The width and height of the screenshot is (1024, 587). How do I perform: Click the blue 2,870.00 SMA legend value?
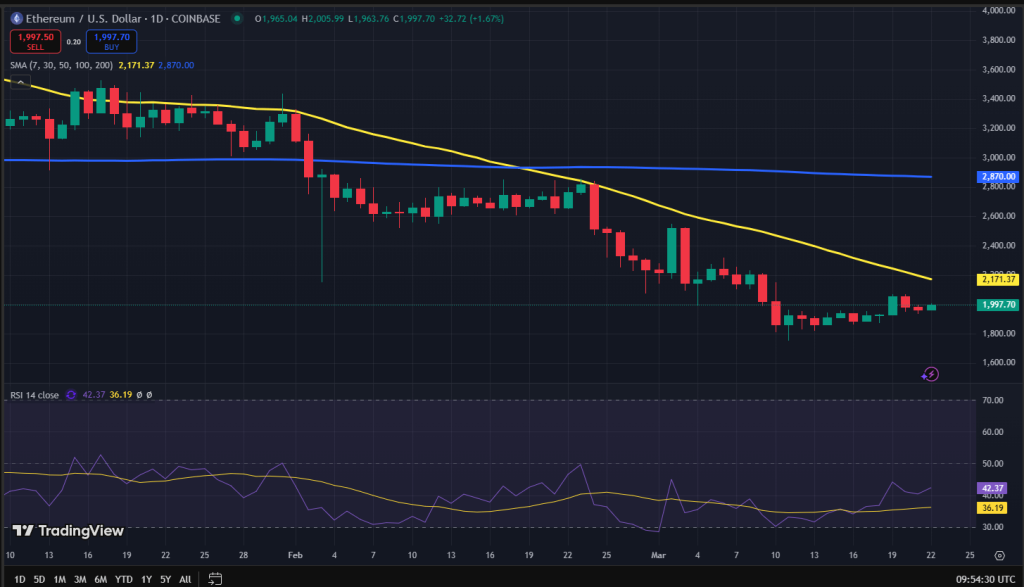[176, 65]
